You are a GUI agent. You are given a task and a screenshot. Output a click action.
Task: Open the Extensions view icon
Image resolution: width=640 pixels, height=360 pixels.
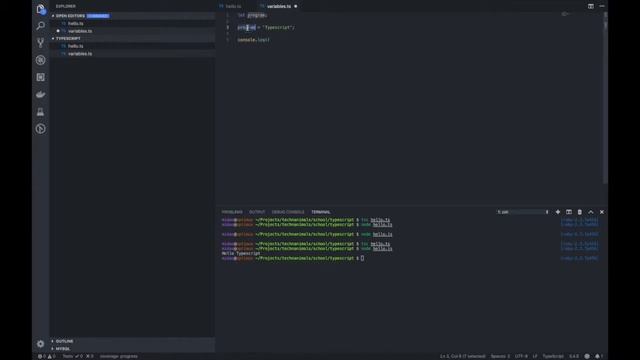(40, 77)
